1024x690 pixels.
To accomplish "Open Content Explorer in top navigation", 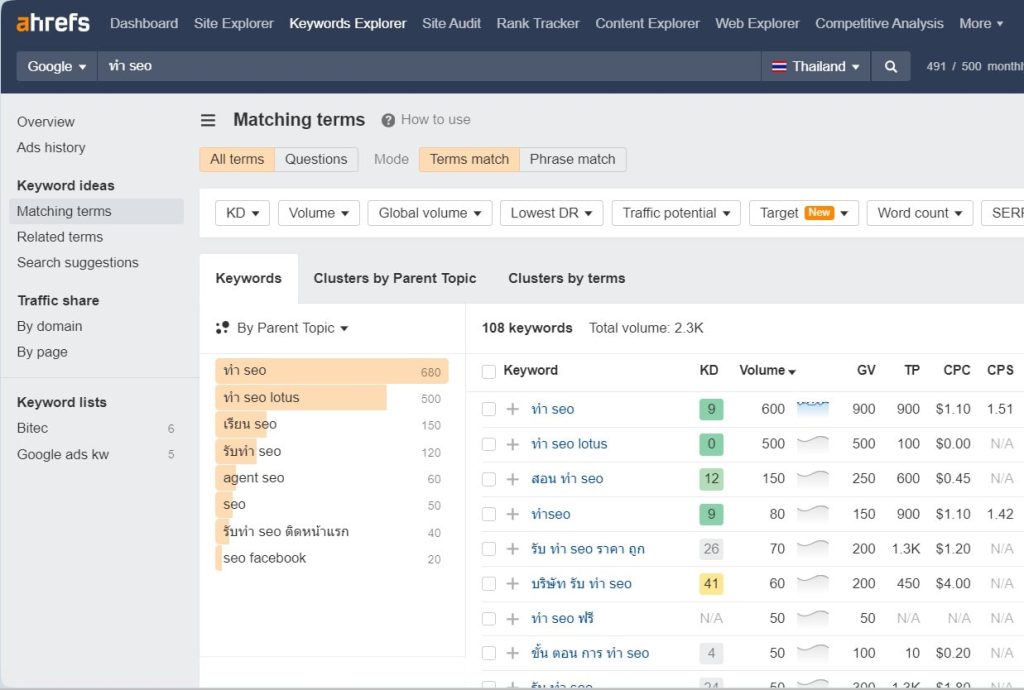I will [x=647, y=24].
